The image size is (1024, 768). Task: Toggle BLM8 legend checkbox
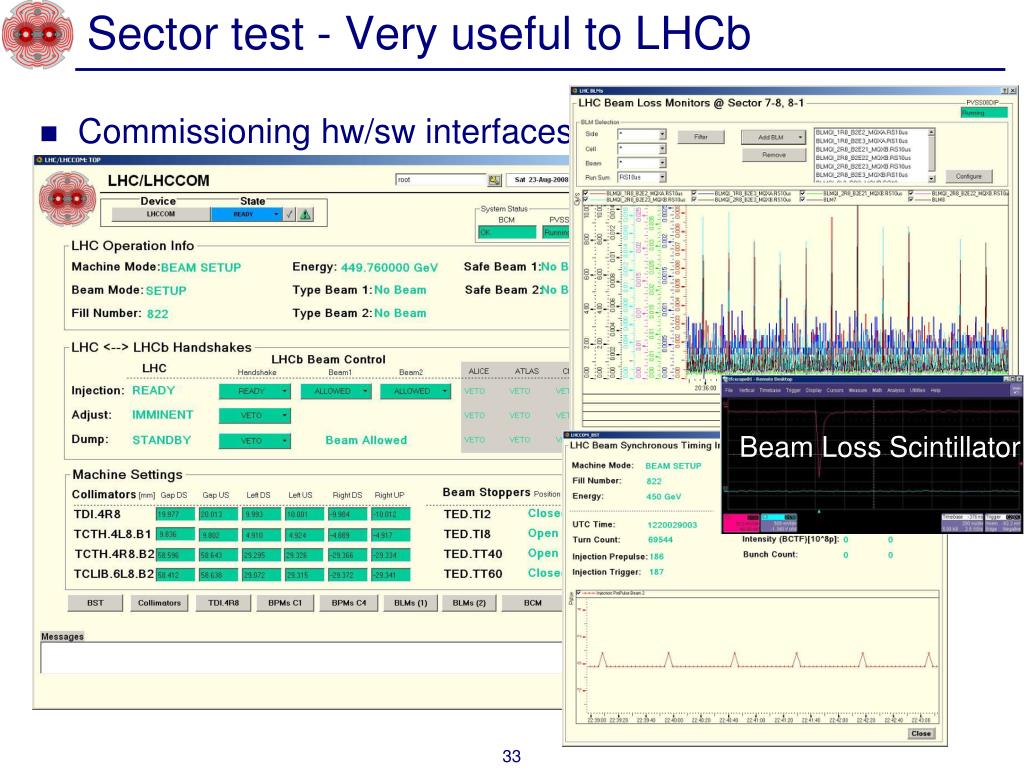click(910, 200)
